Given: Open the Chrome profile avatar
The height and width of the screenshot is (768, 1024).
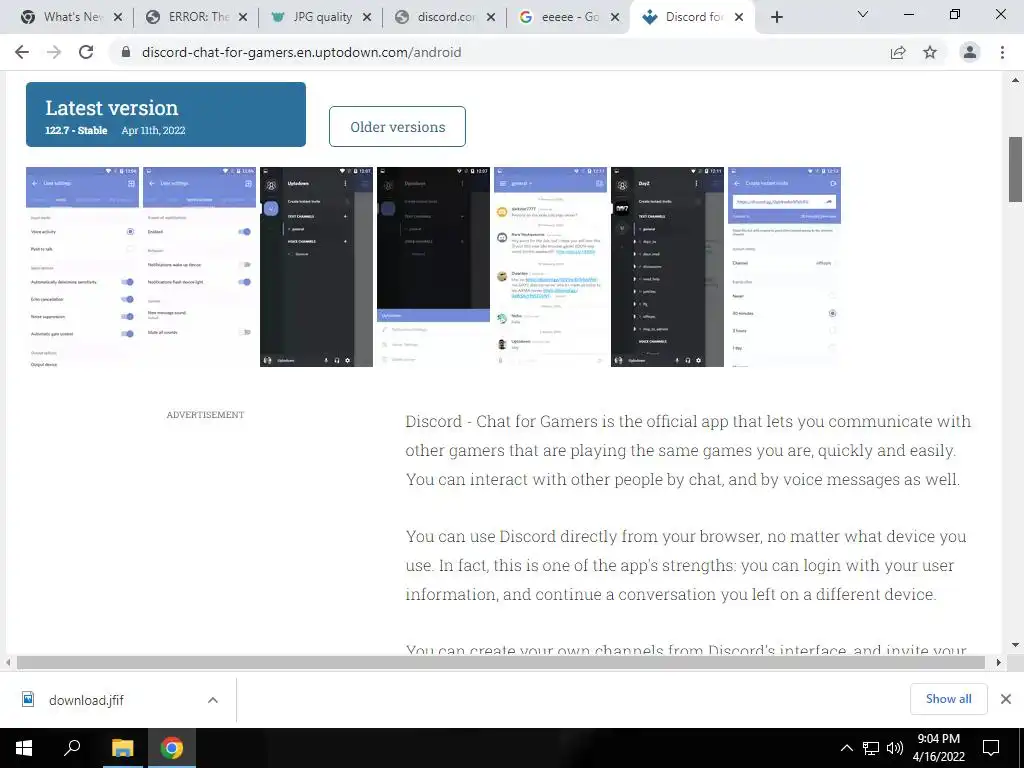Looking at the screenshot, I should [x=970, y=52].
